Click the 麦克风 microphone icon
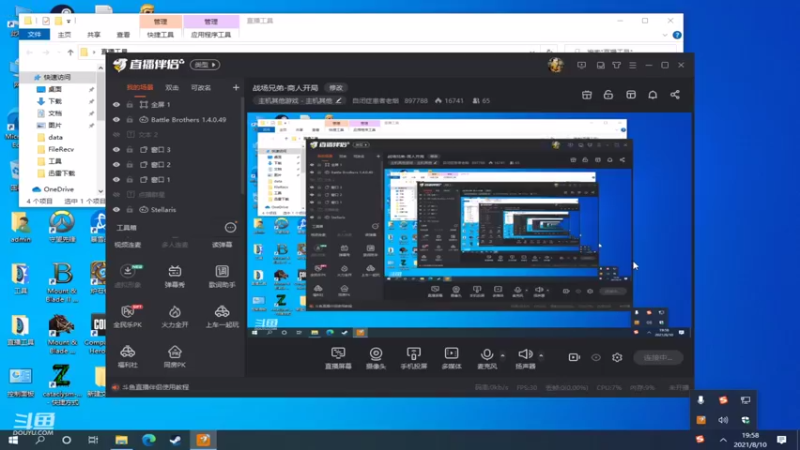 [x=487, y=355]
